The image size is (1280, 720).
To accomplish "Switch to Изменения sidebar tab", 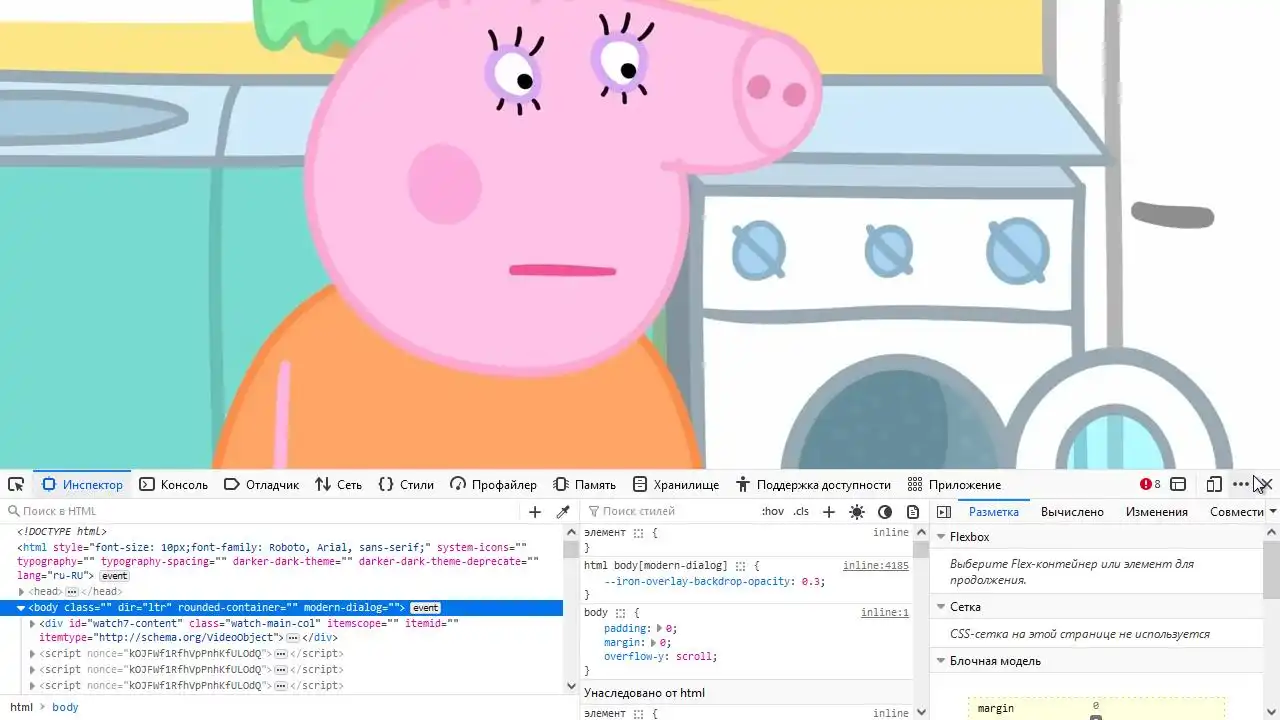I will click(x=1157, y=512).
